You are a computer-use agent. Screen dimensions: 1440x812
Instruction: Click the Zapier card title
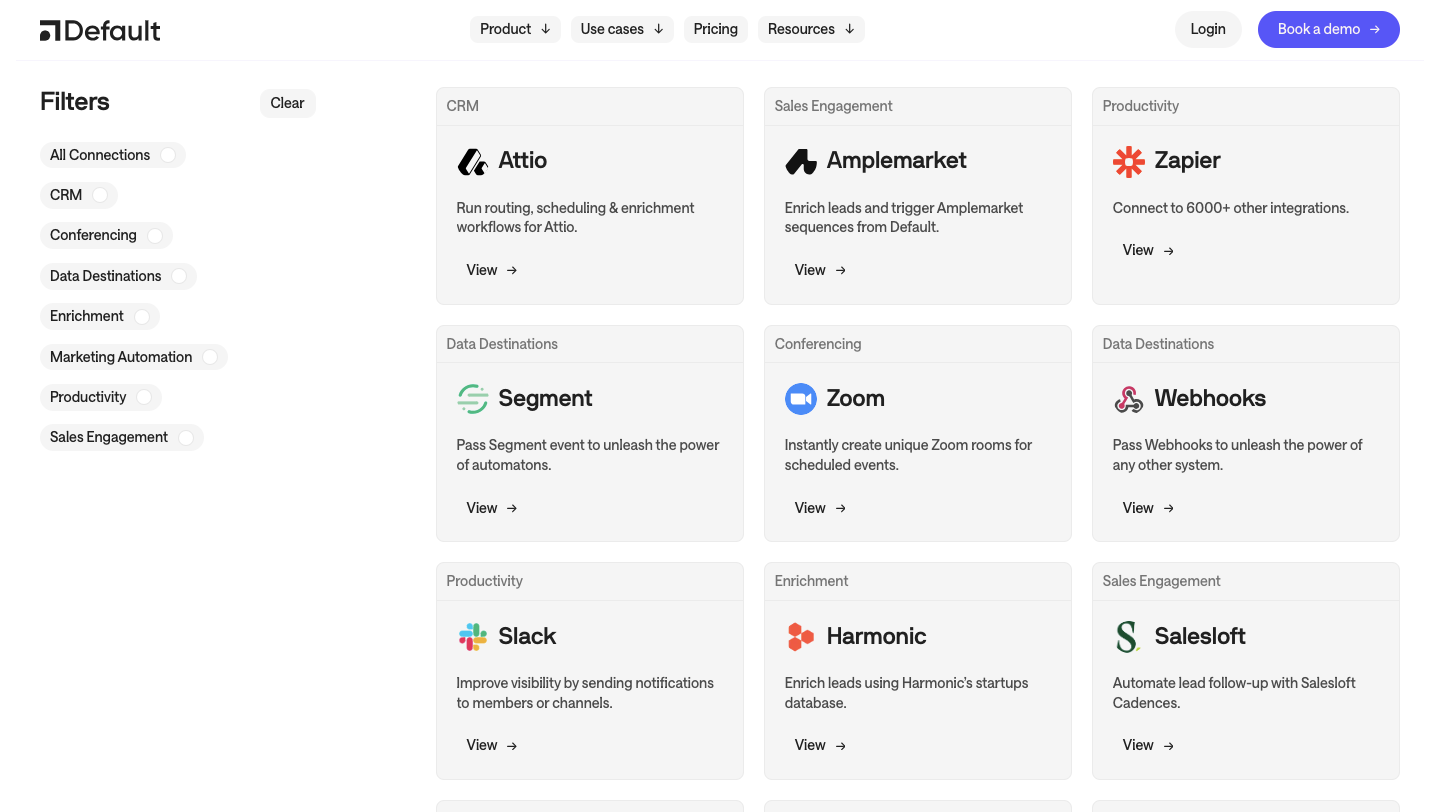point(1187,161)
